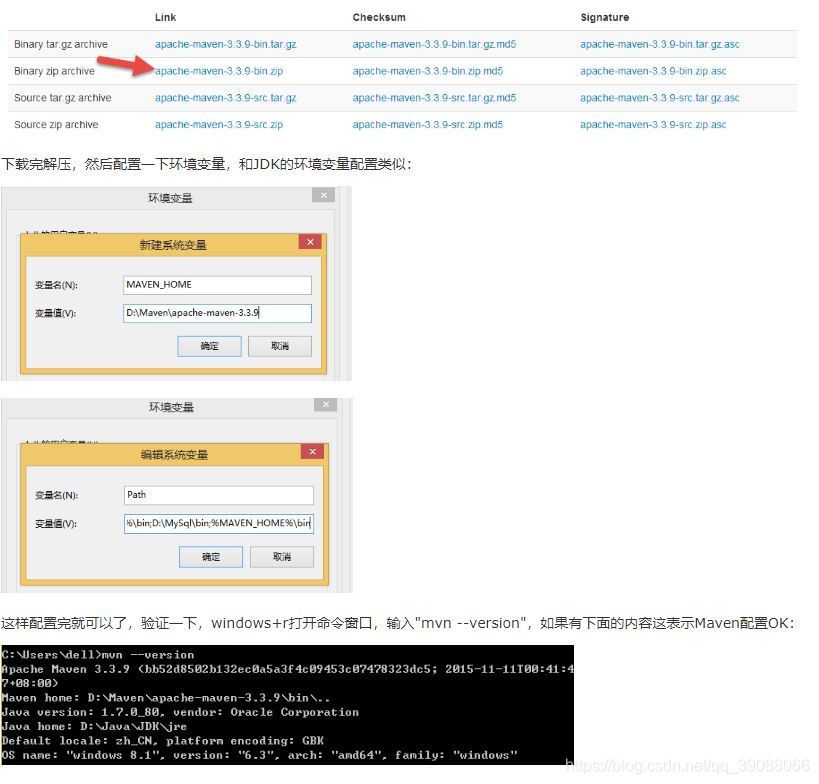Click the 变量名(N) label in 新建系统变量 dialog
The width and height of the screenshot is (819, 784).
tap(56, 285)
